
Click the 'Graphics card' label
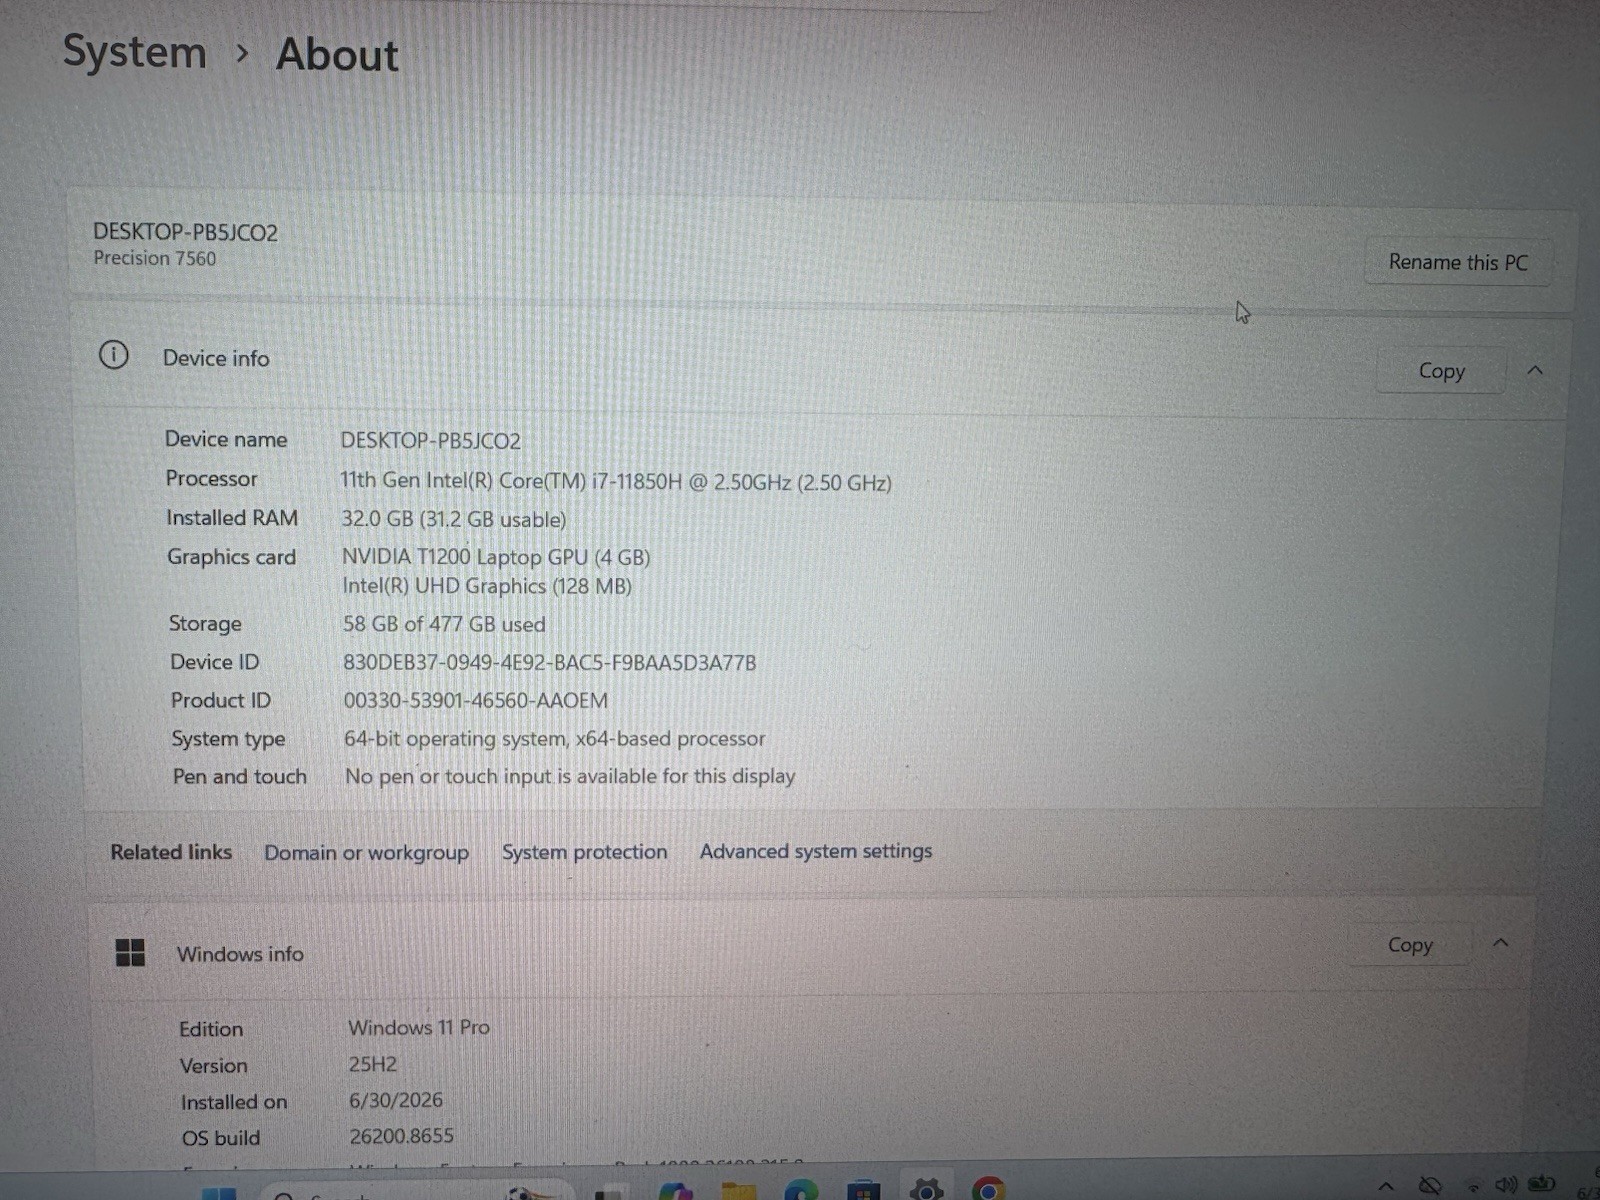231,557
